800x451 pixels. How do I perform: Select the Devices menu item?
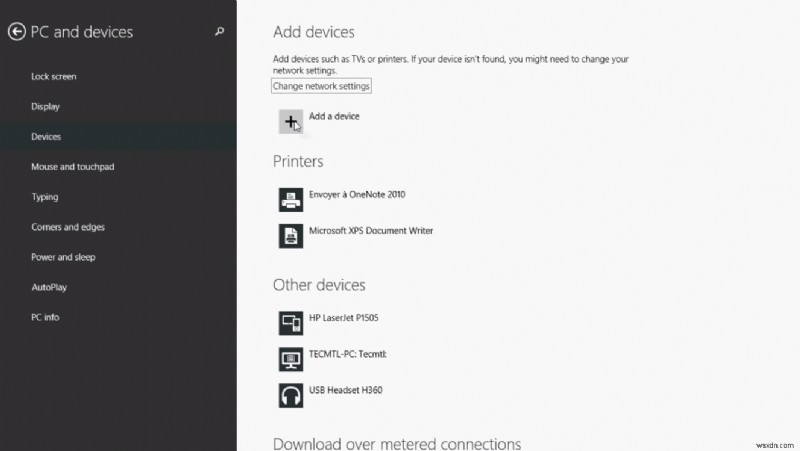[118, 137]
